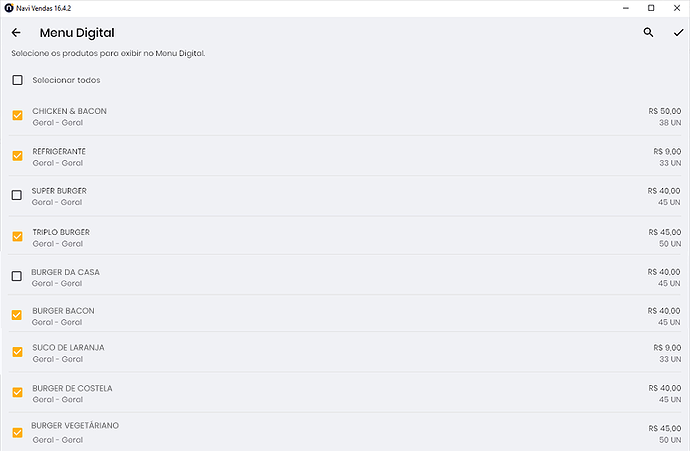Enable the SUPER BURGER checkbox

pos(17,196)
